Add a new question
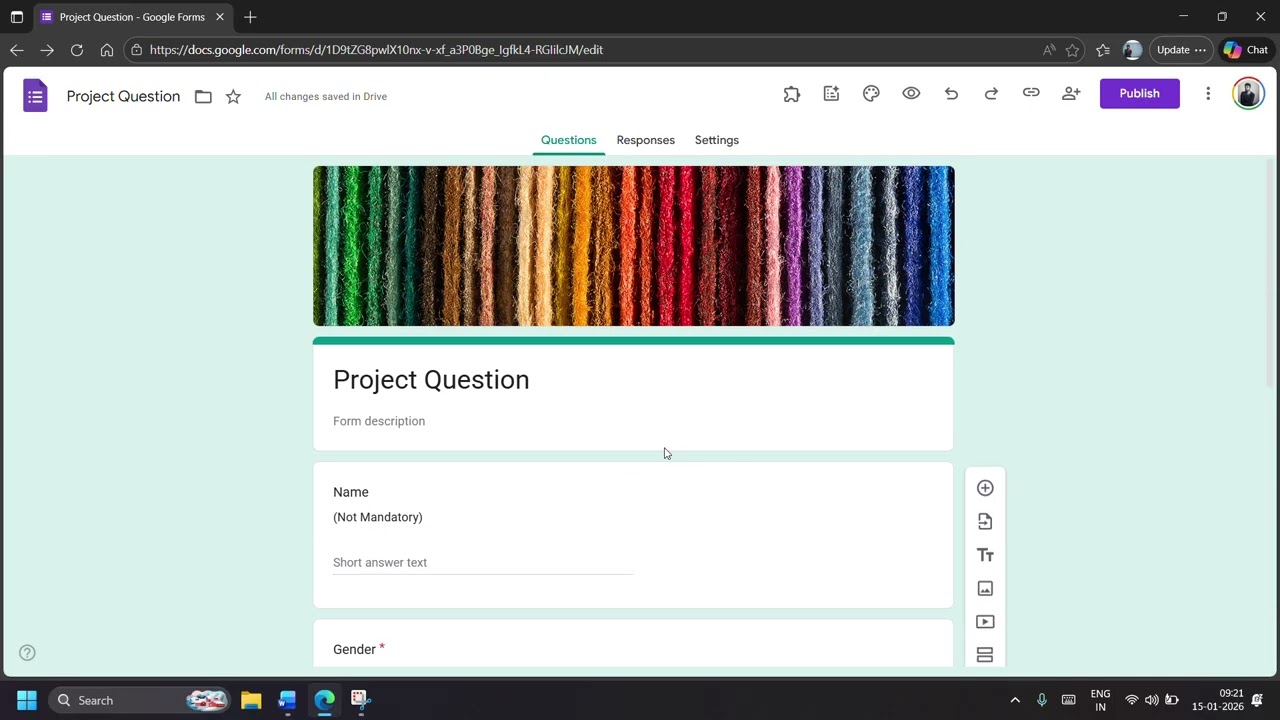 click(x=985, y=488)
